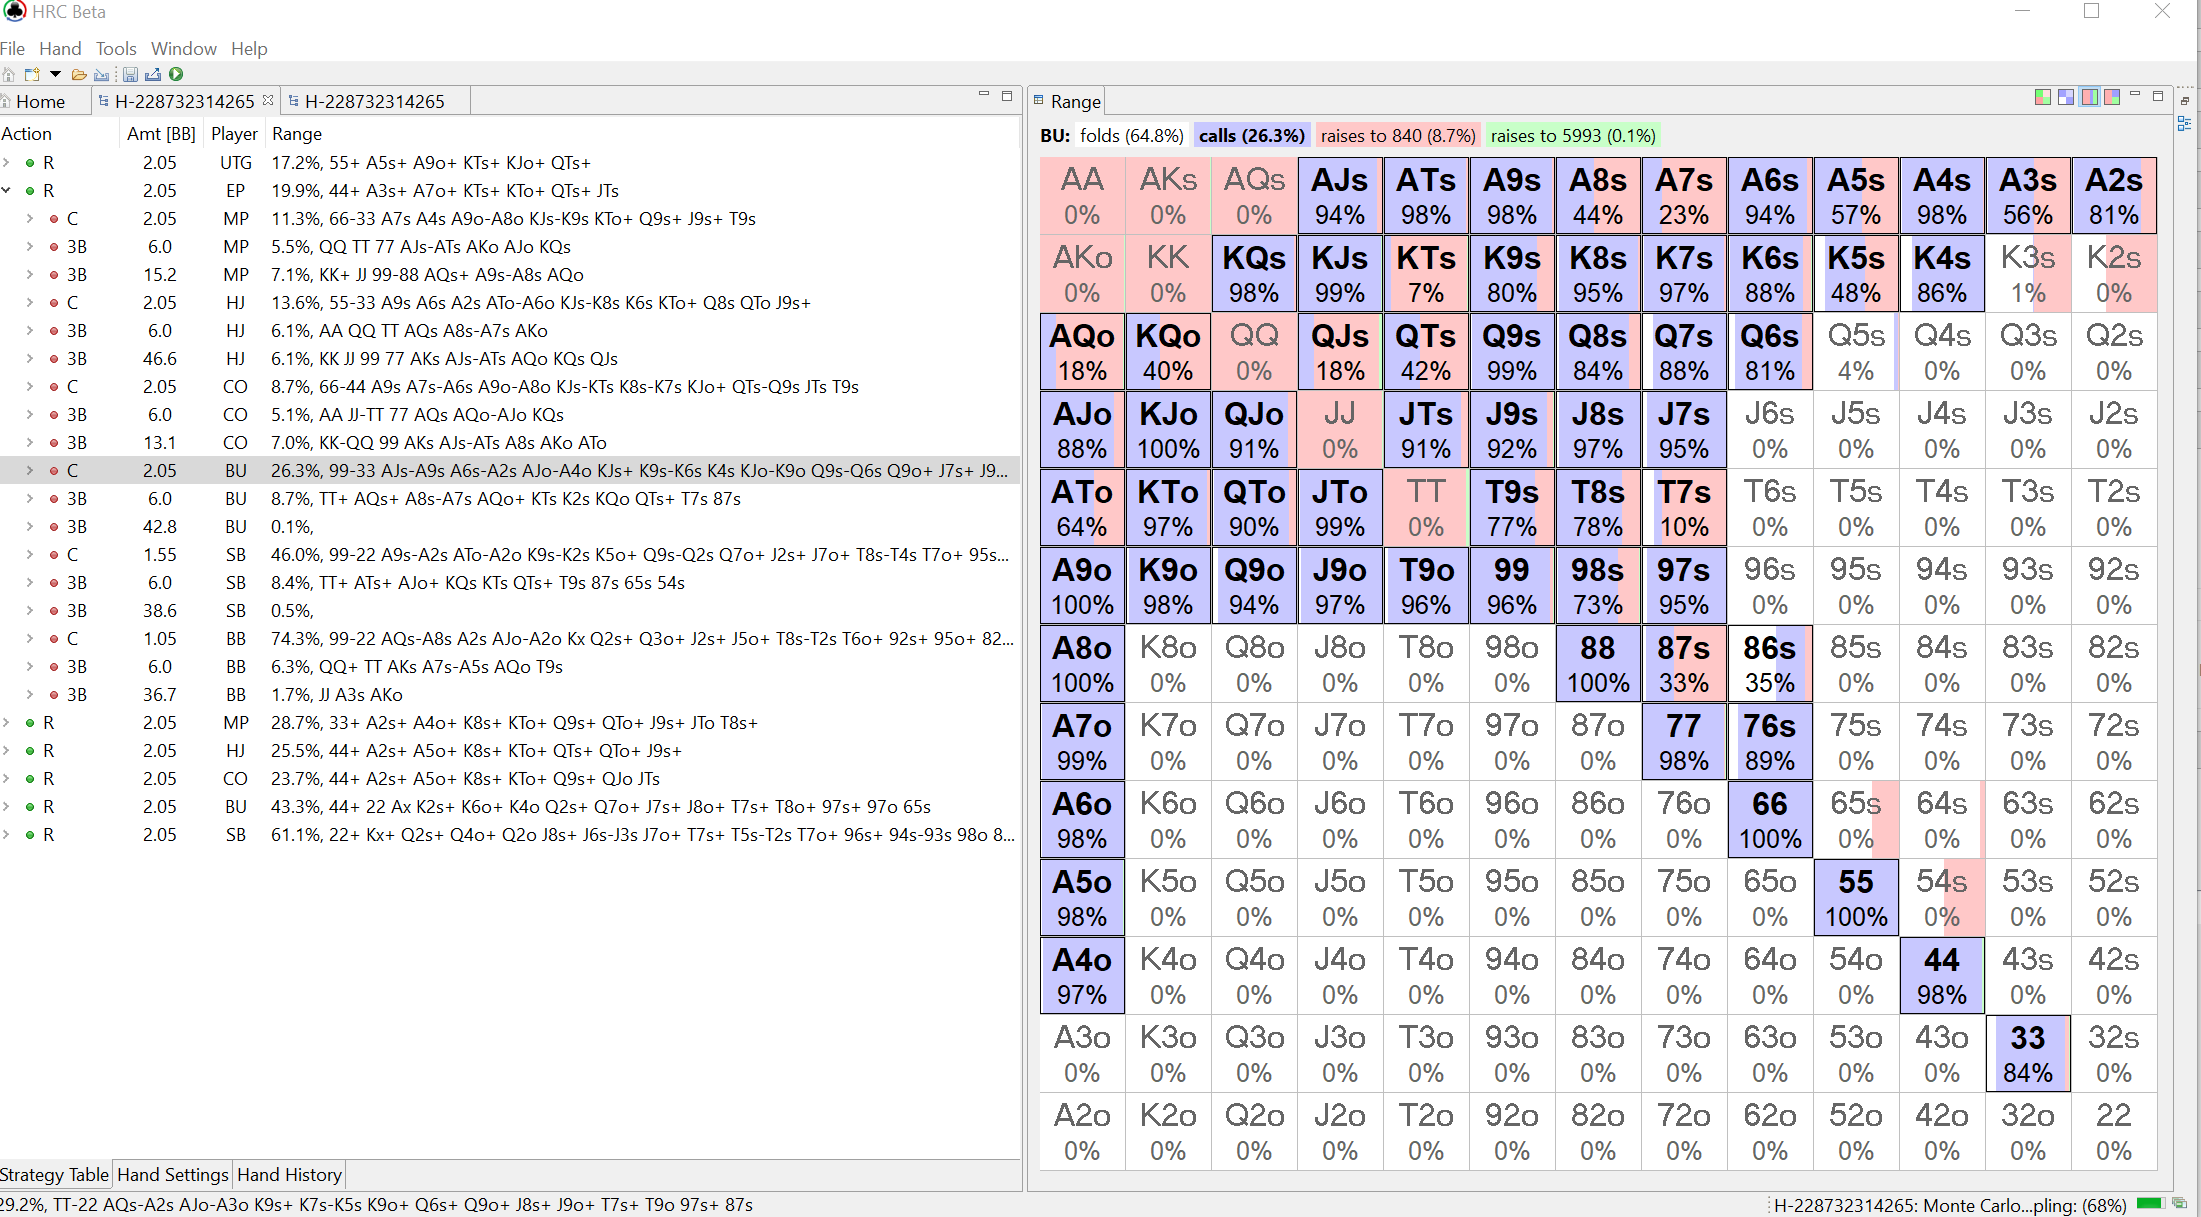This screenshot has width=2201, height=1217.
Task: Select 'raises to 840 (8.7%)' action label
Action: click(1397, 136)
